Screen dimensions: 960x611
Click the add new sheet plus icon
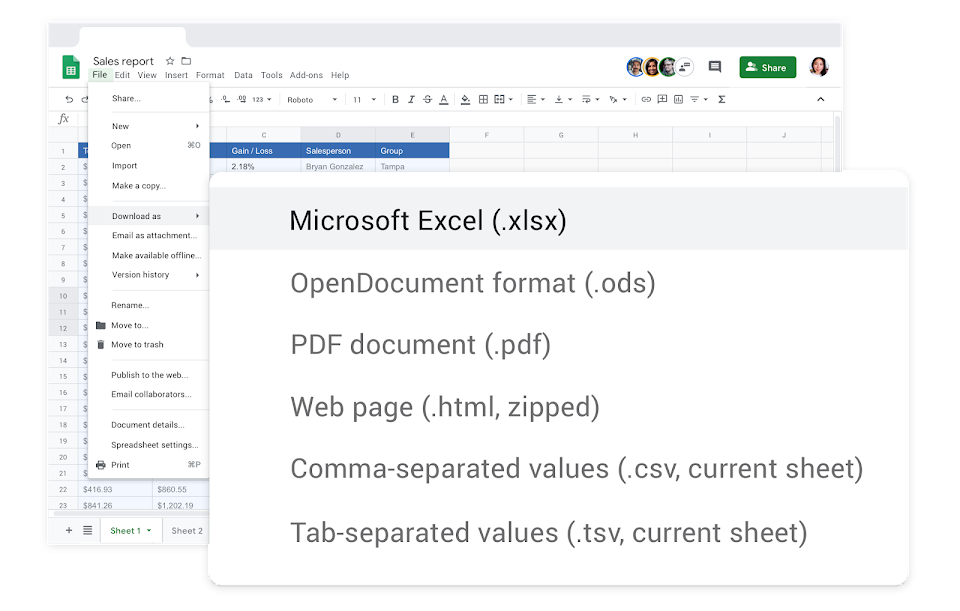[69, 530]
